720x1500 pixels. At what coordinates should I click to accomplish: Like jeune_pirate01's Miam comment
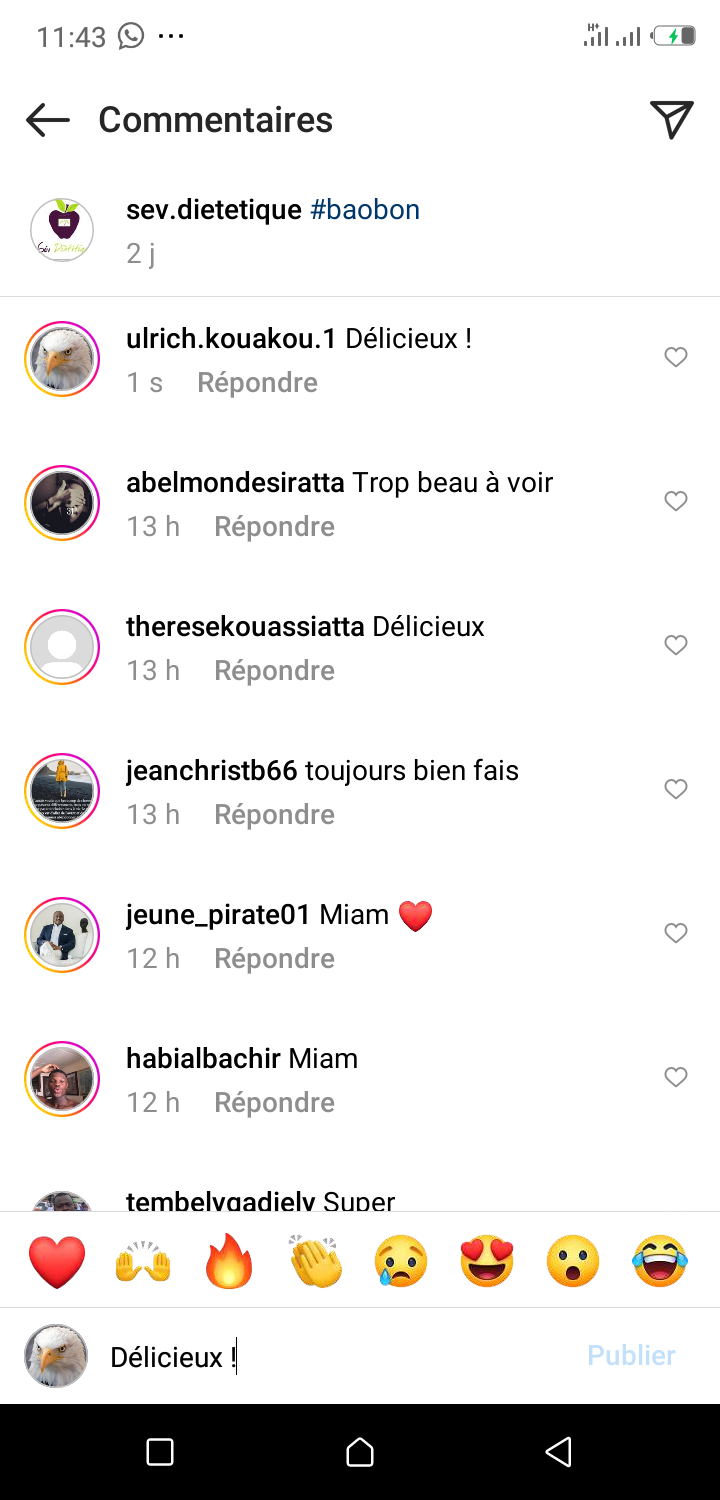[x=676, y=933]
